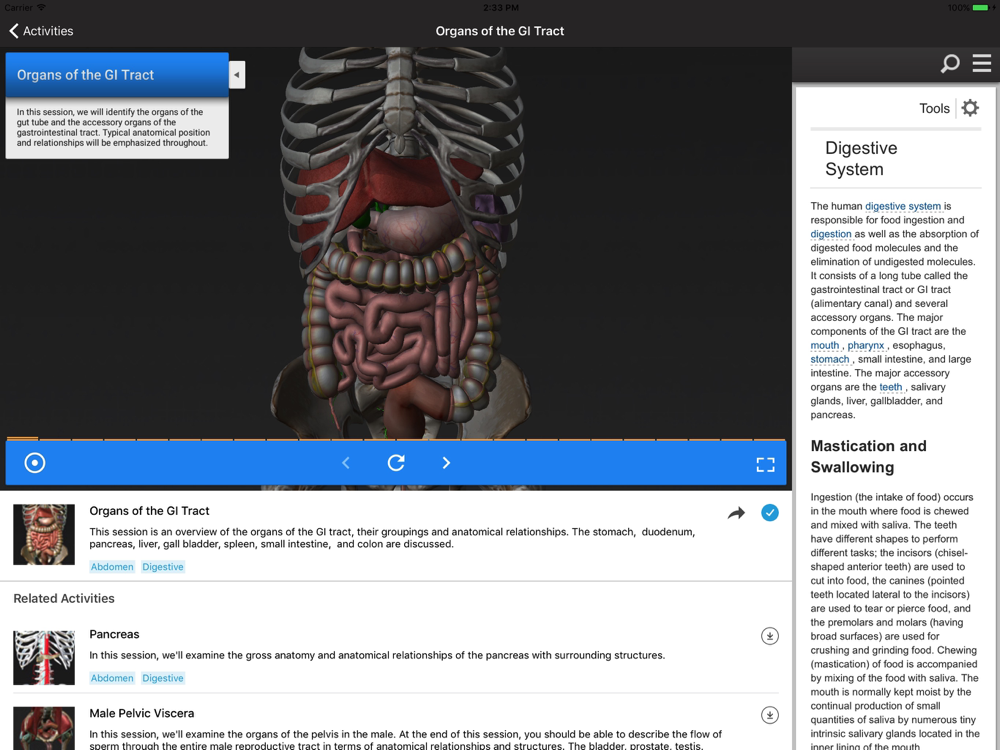Go to the next step arrow

(446, 463)
